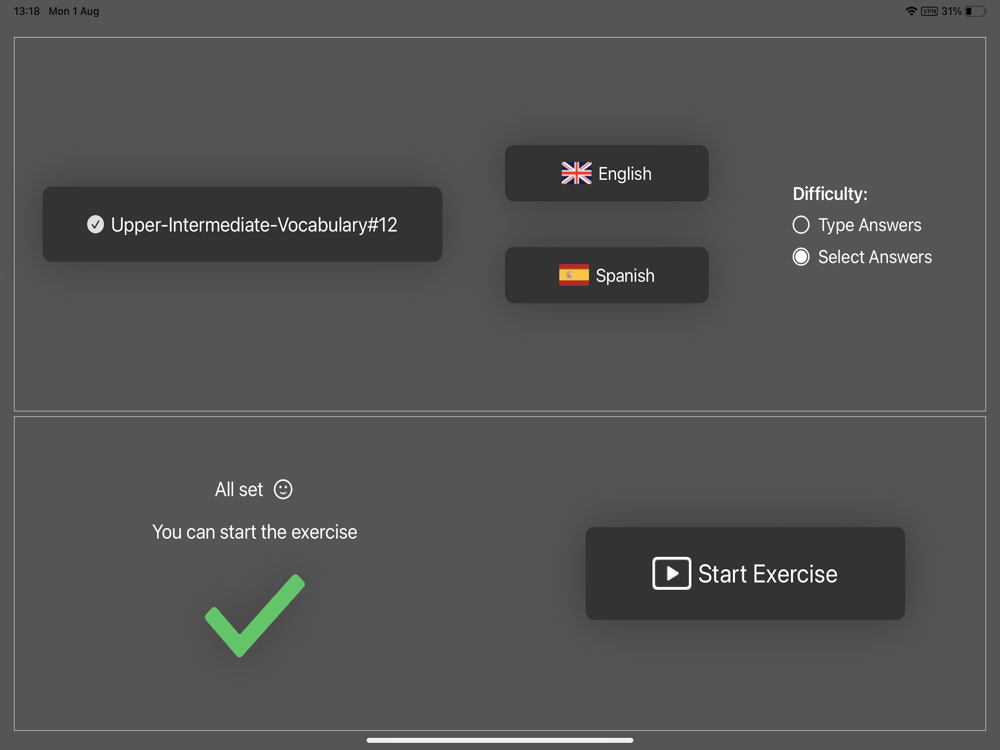
Task: Tap the smiley face icon after All set
Action: click(283, 489)
